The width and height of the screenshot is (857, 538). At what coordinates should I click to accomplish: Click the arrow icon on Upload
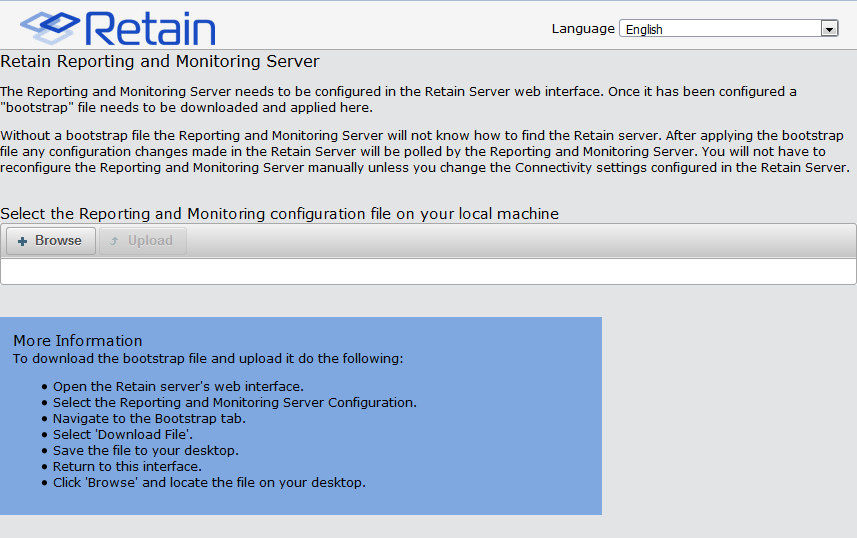tap(115, 241)
